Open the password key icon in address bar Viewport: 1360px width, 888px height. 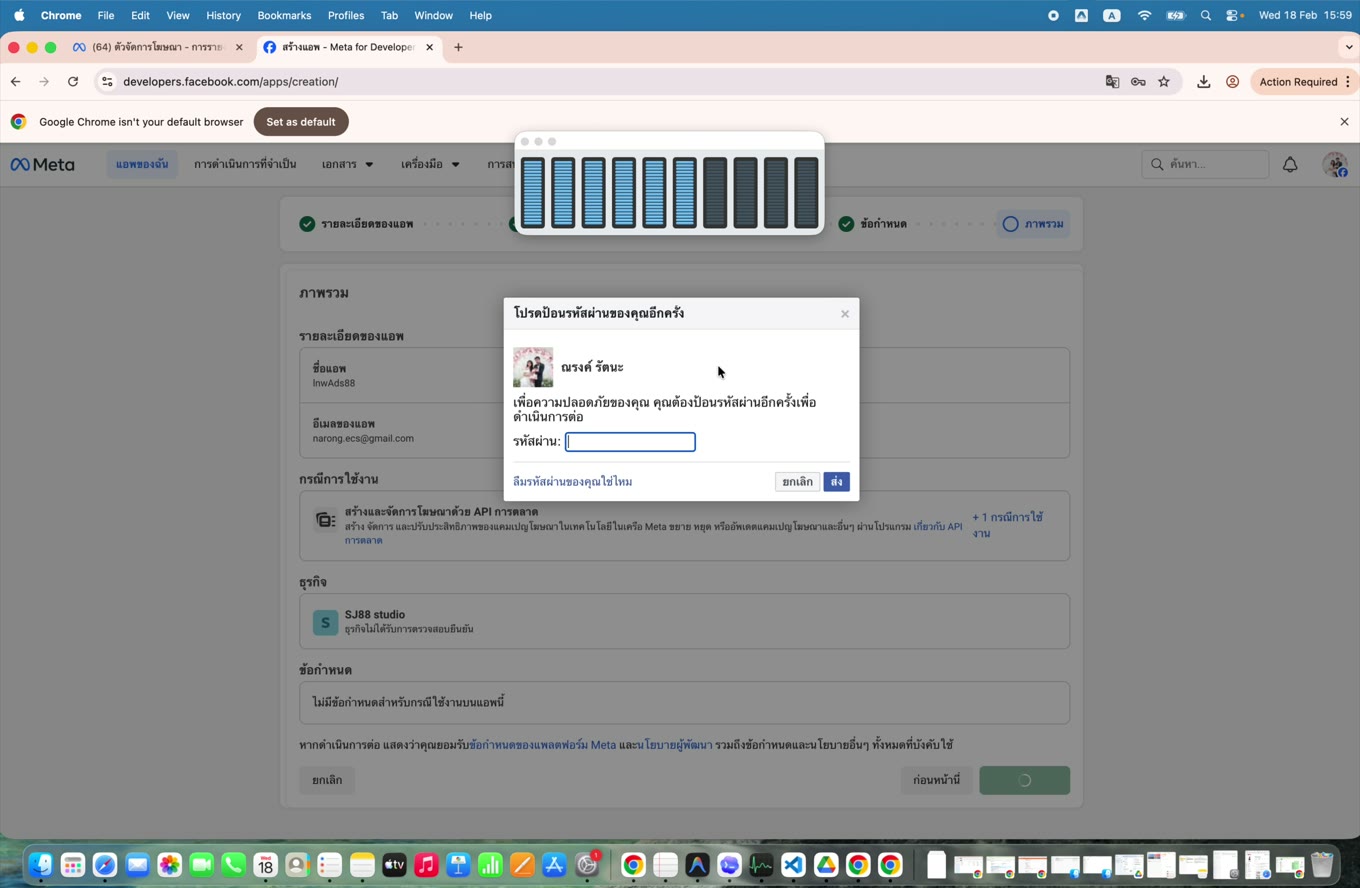(x=1138, y=82)
